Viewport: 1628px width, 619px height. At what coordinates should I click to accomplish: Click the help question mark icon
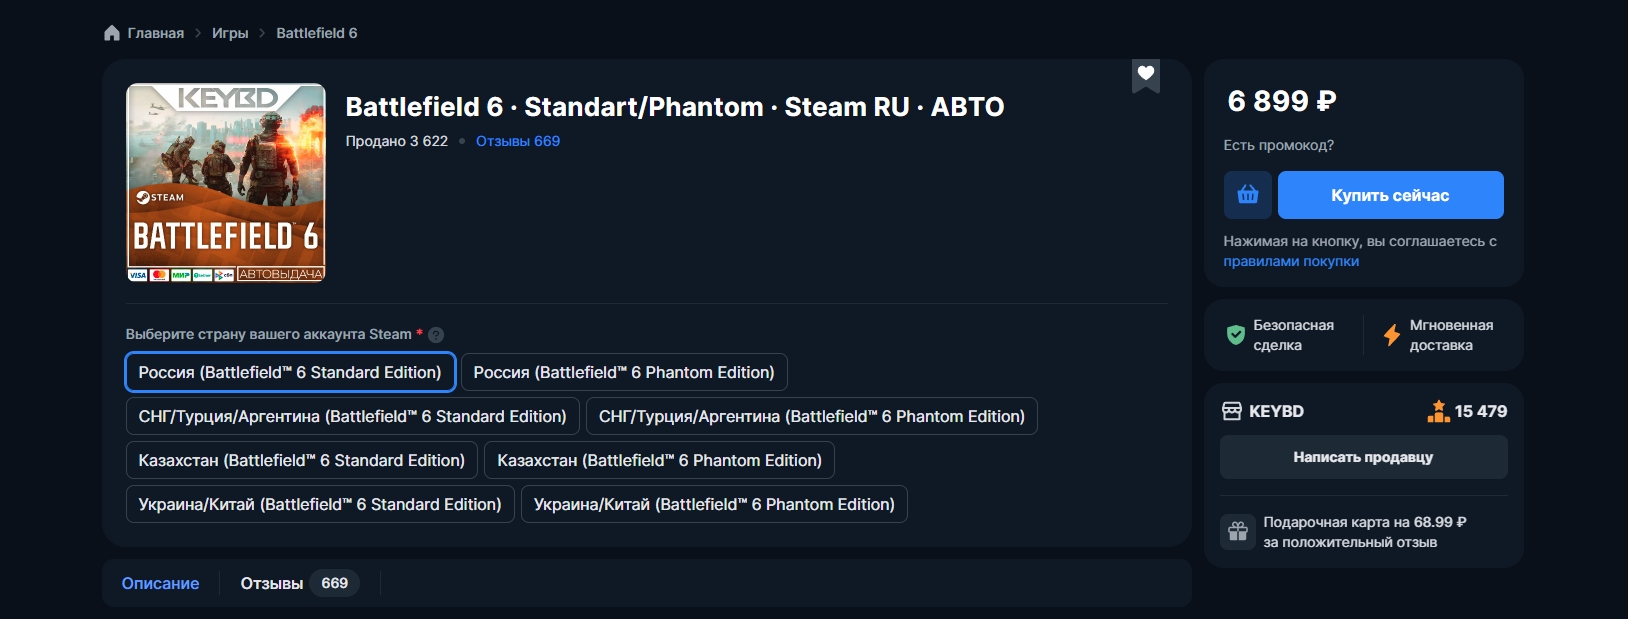point(436,335)
